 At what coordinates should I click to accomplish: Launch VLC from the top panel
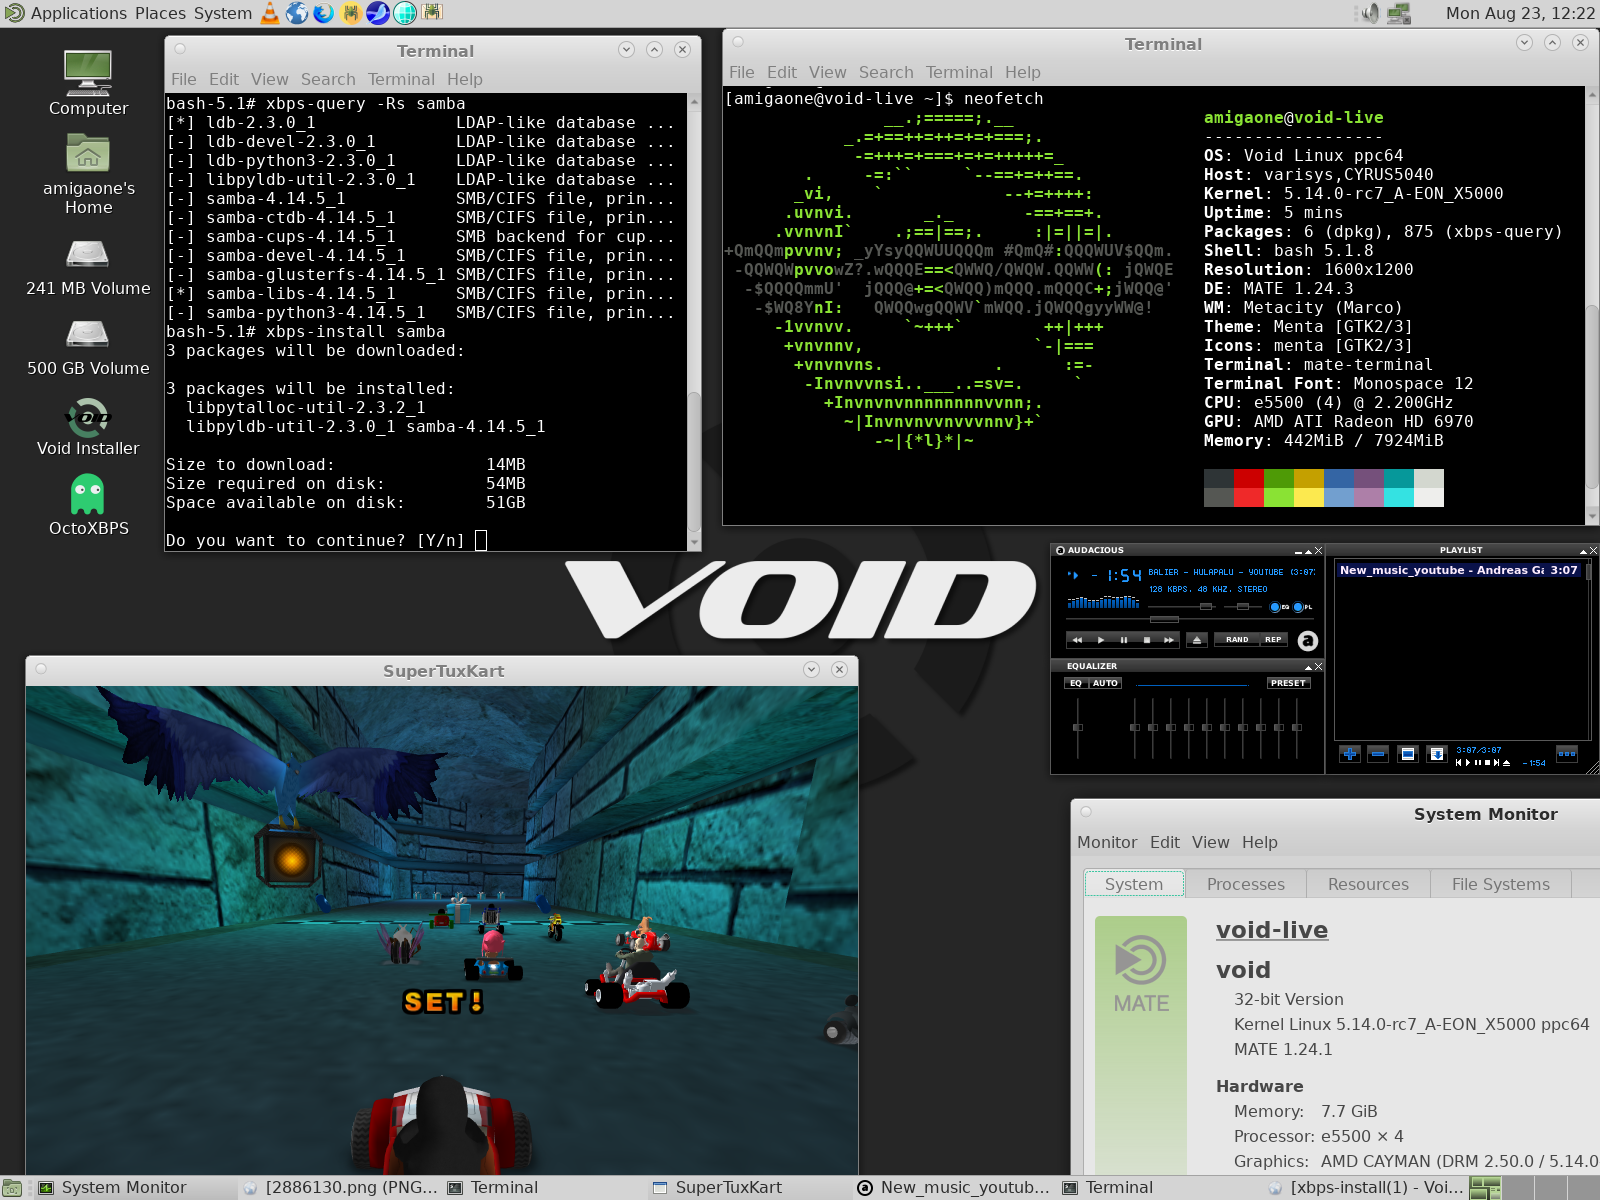point(270,13)
